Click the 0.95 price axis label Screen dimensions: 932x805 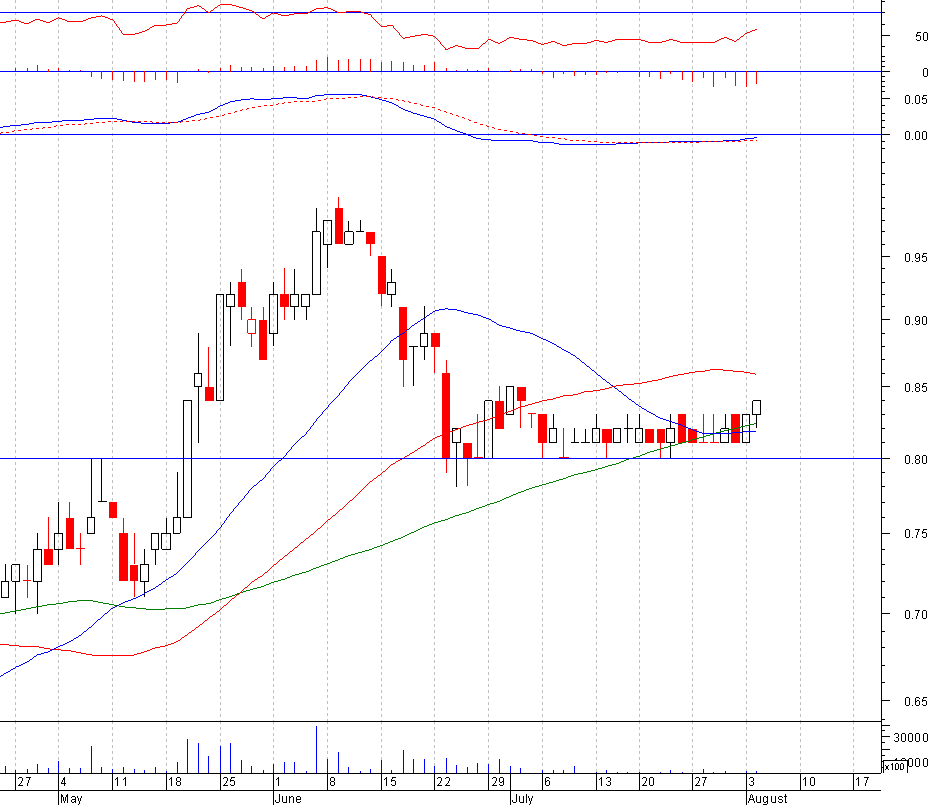(x=915, y=257)
